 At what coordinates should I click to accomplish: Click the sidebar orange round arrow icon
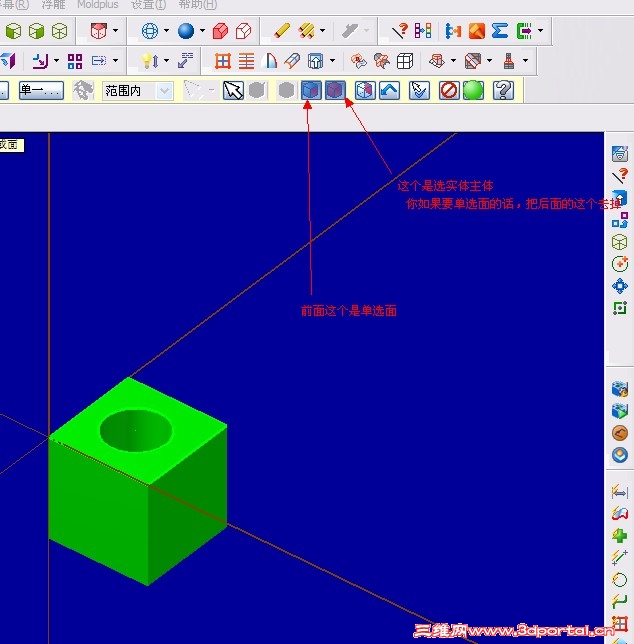point(620,433)
